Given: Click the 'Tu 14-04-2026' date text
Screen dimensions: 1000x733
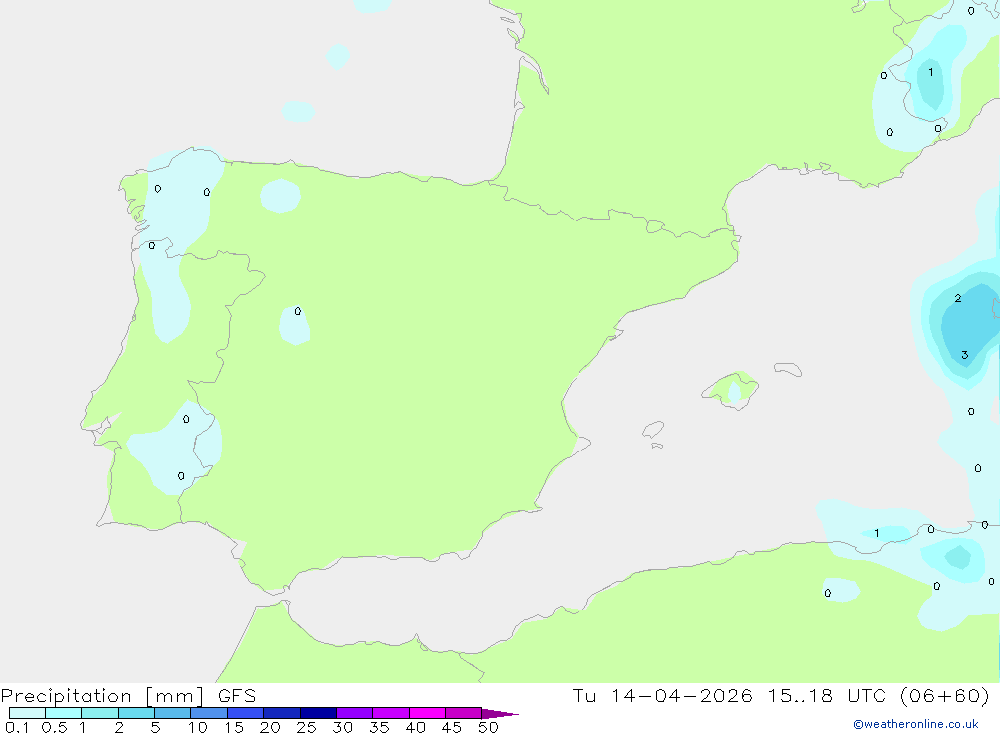Looking at the screenshot, I should pyautogui.click(x=662, y=695).
